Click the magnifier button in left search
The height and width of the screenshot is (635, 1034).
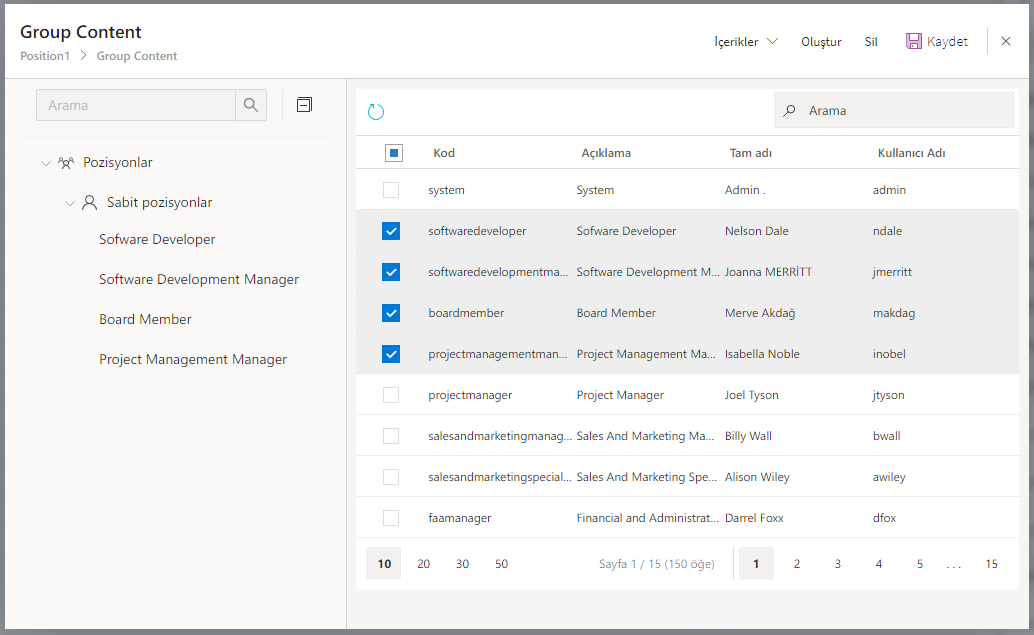coord(251,105)
